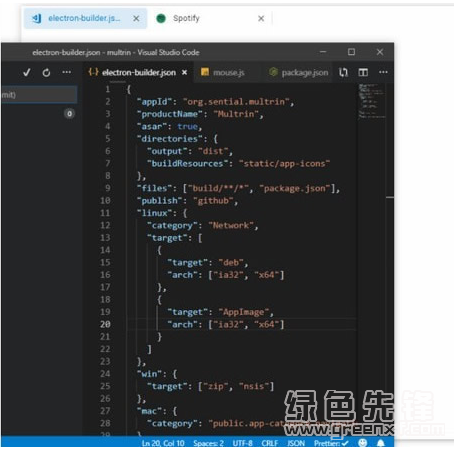Click the commit checkmark icon
Image resolution: width=454 pixels, height=450 pixels.
coord(27,72)
